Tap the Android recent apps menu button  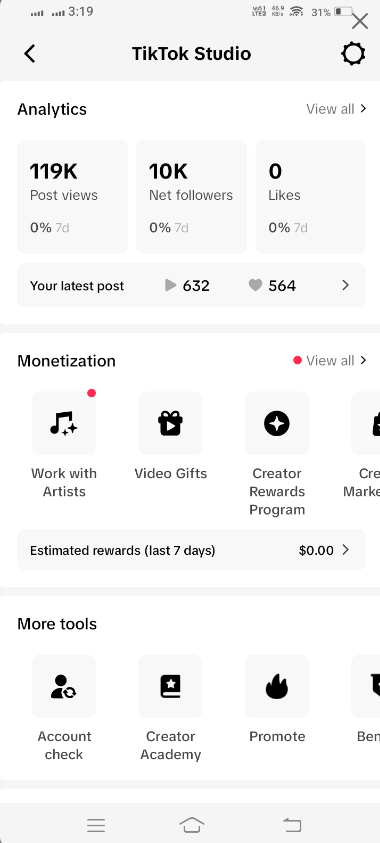pos(96,825)
